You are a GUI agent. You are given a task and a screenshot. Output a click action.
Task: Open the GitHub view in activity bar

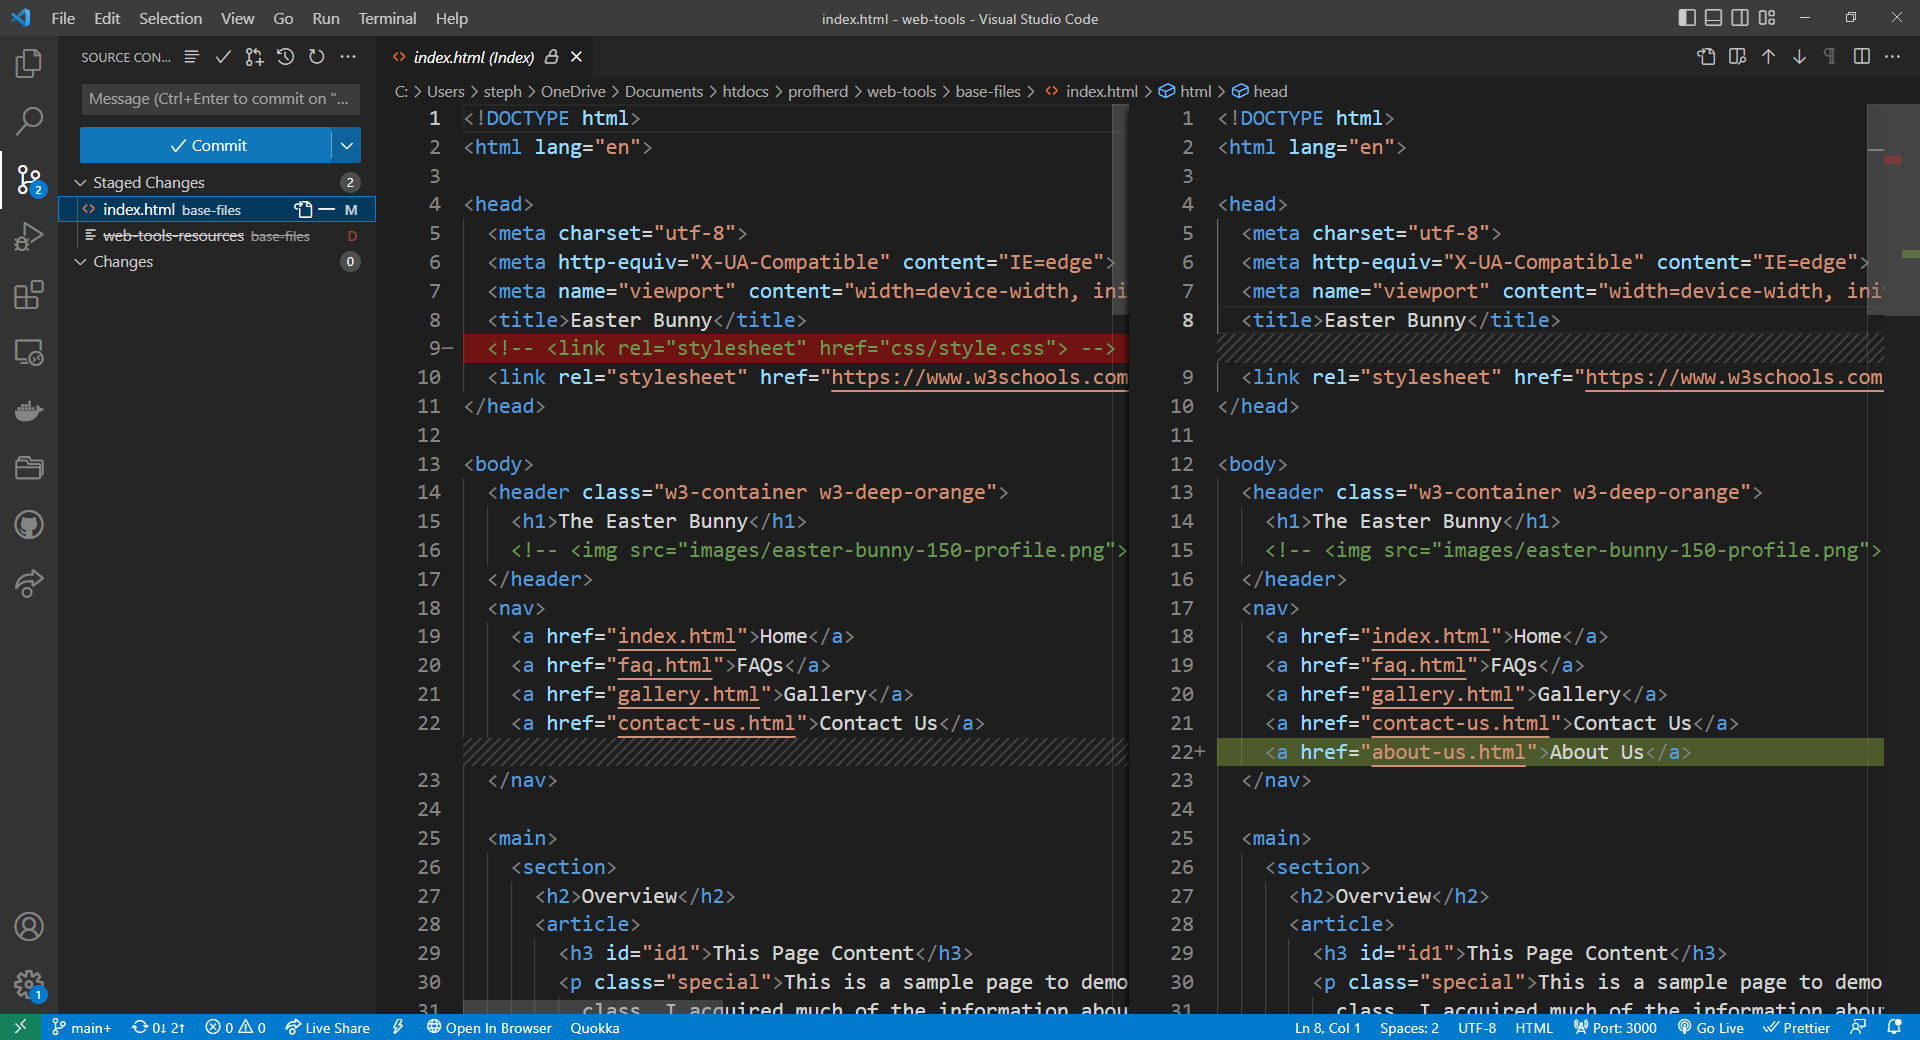point(29,525)
